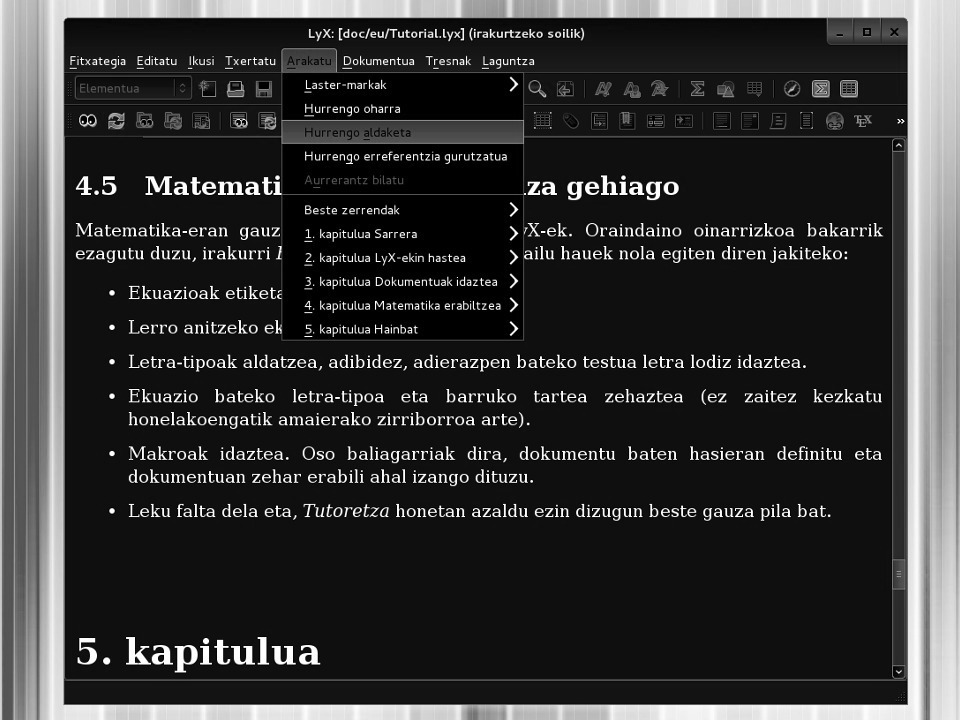
Task: Open the Dokumentua menu
Action: (378, 61)
